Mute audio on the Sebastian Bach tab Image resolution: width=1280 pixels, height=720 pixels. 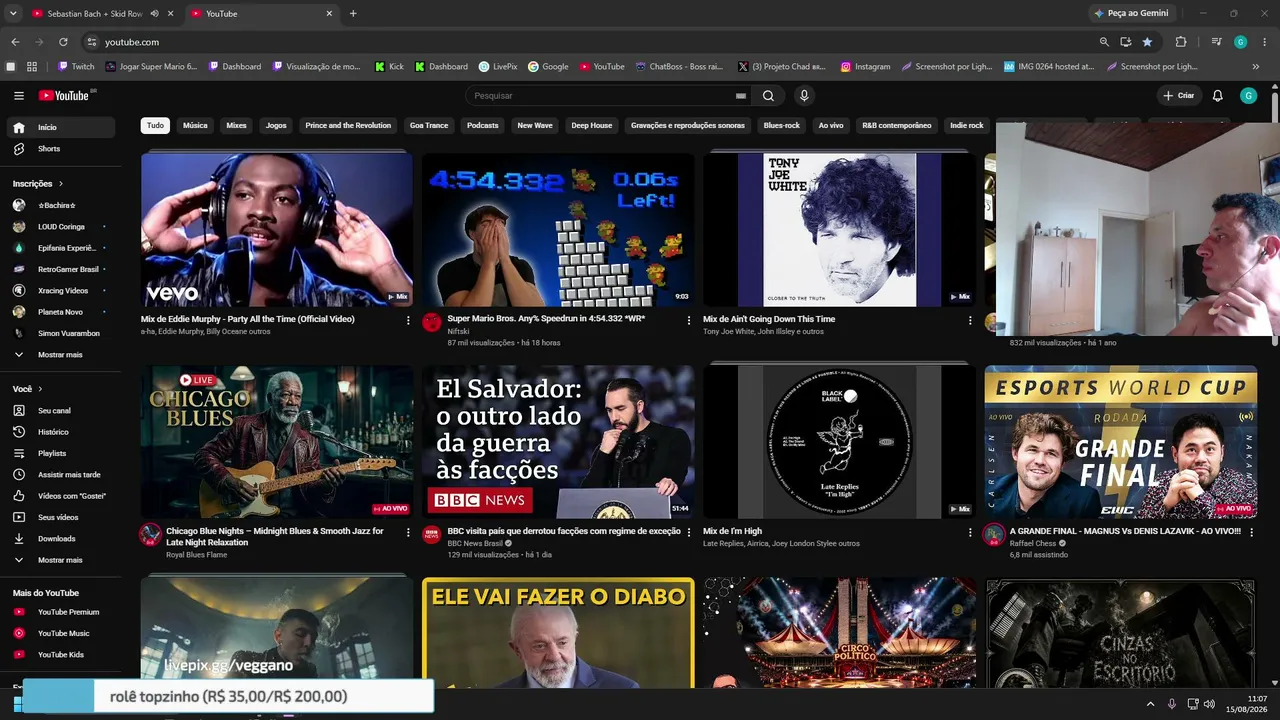154,14
